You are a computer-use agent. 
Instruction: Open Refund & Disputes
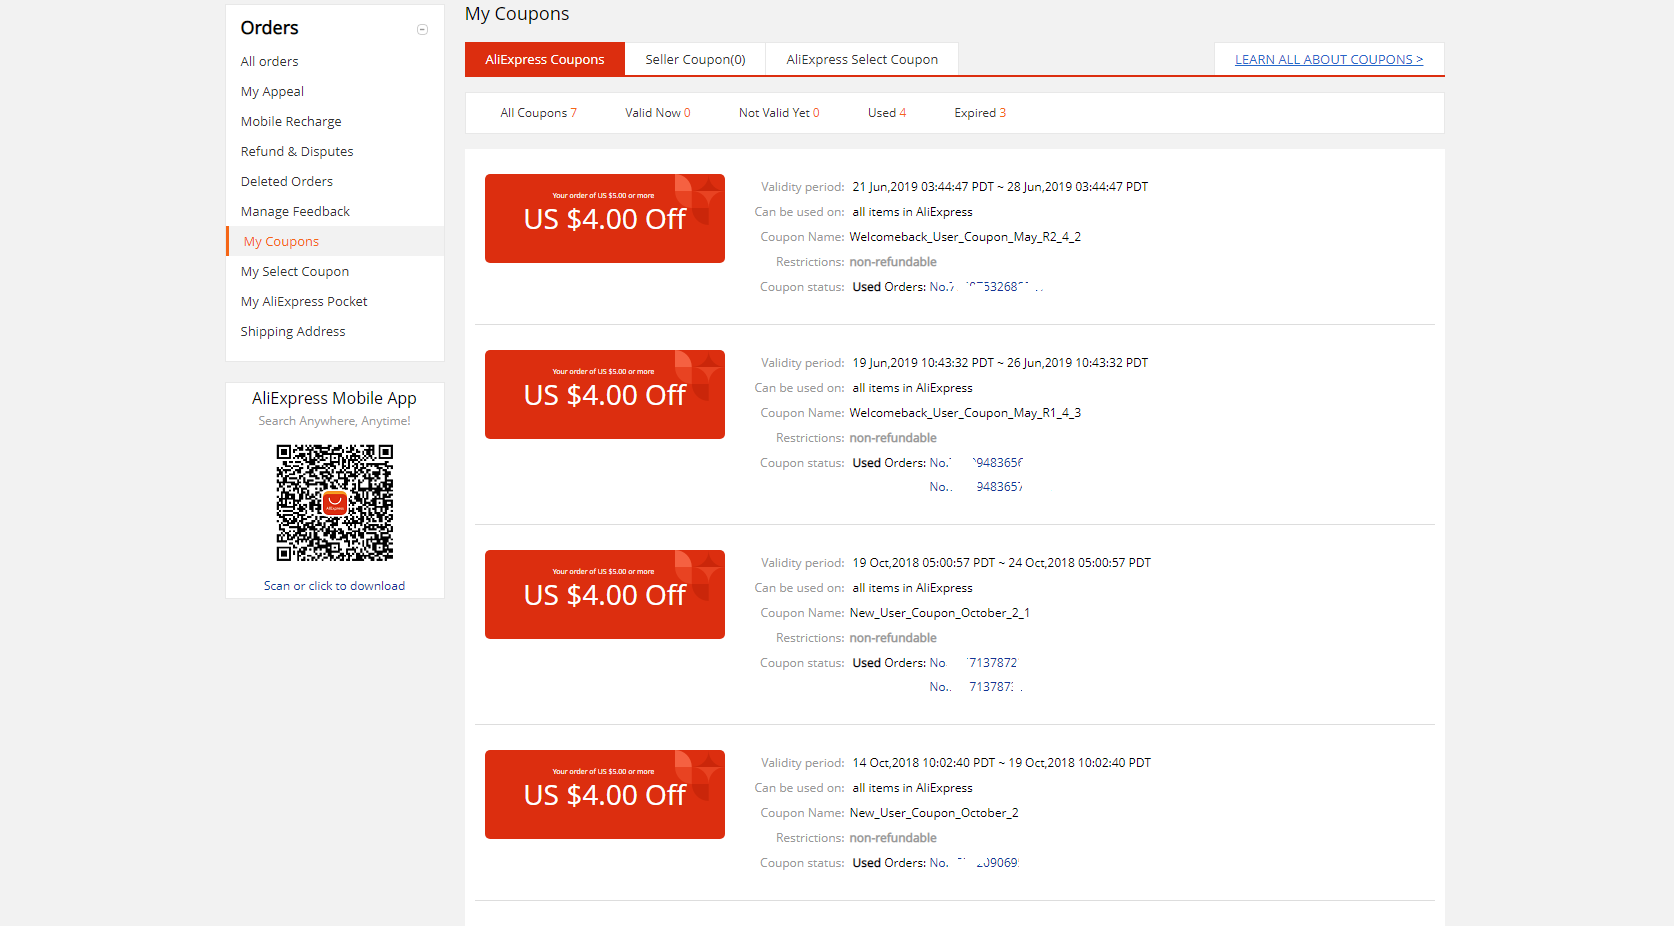coord(297,151)
